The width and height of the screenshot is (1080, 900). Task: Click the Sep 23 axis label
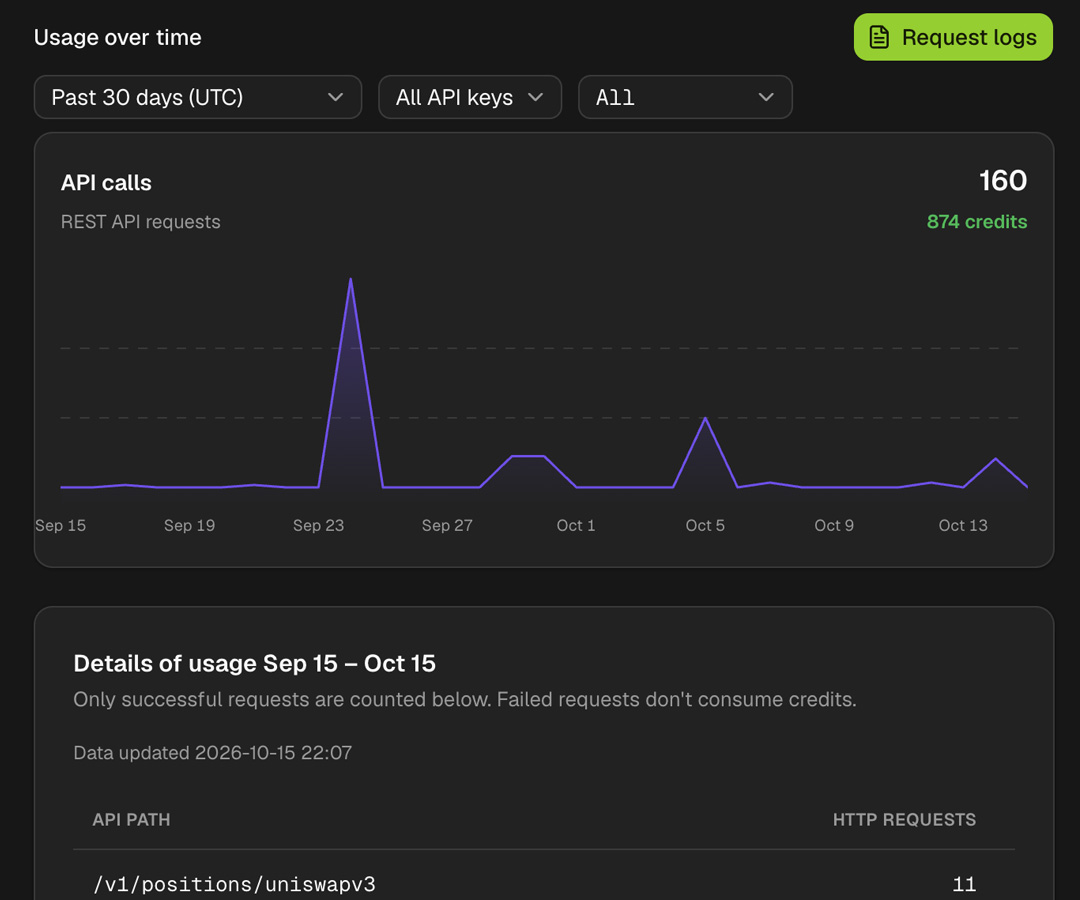pyautogui.click(x=318, y=525)
